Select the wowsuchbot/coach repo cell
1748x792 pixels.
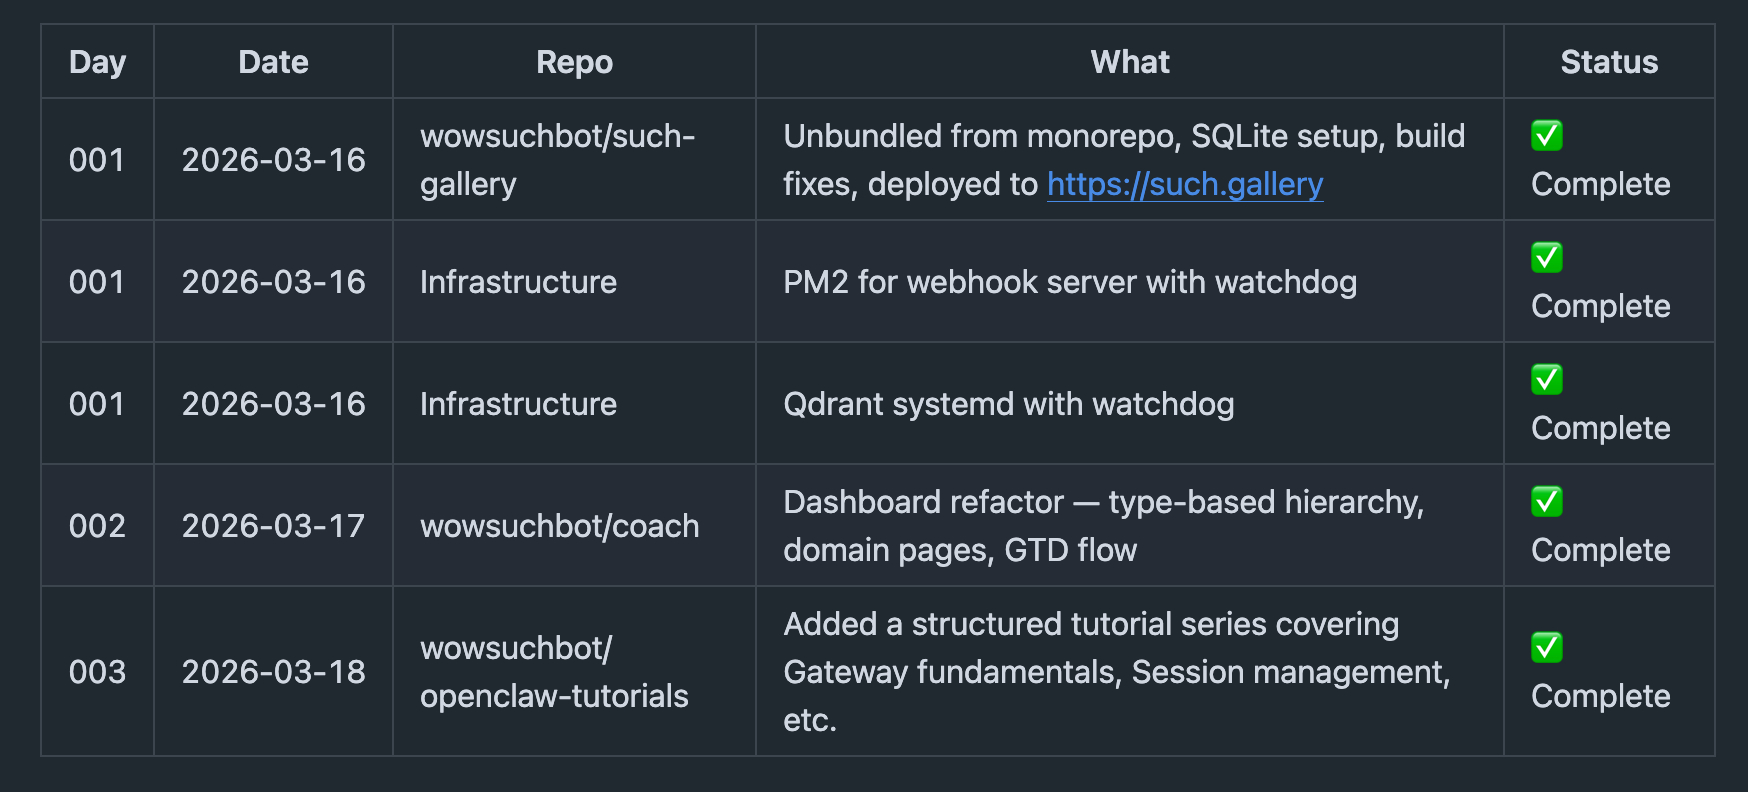(559, 526)
